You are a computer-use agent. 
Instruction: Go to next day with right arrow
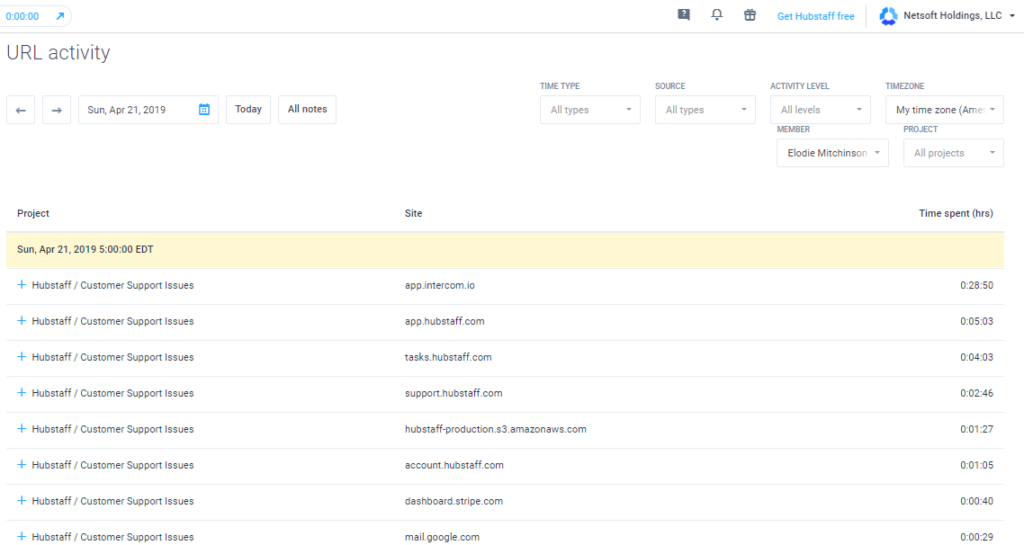[57, 110]
